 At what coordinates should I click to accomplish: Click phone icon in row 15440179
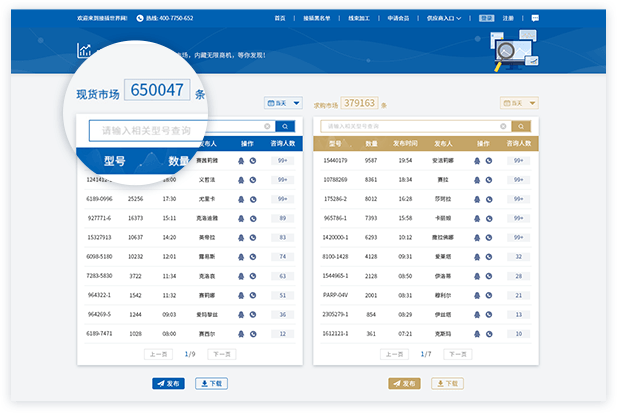click(489, 161)
